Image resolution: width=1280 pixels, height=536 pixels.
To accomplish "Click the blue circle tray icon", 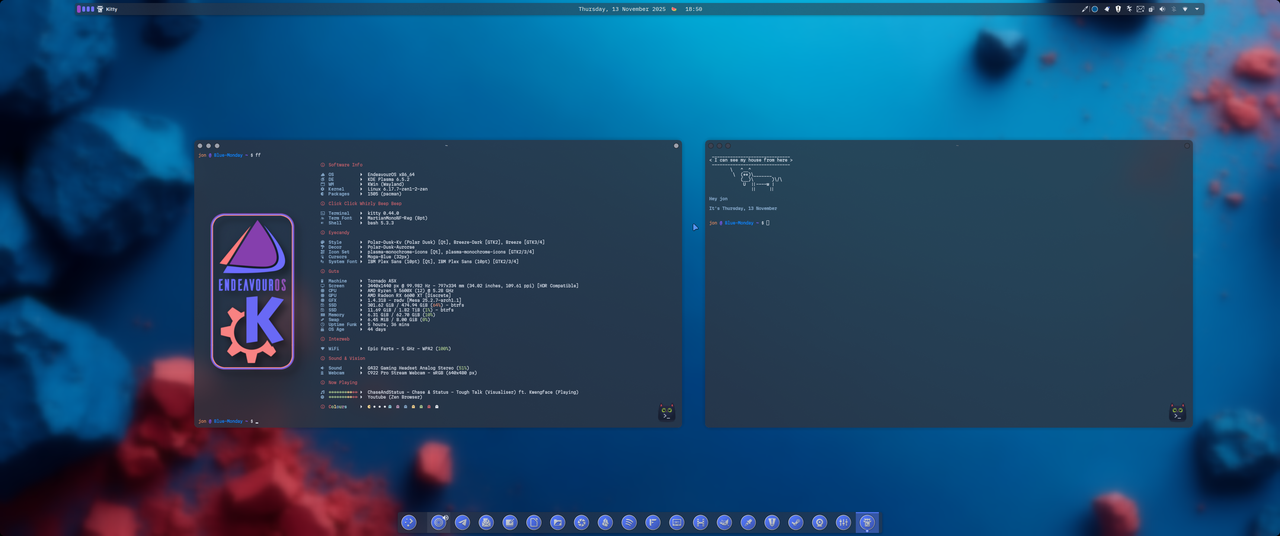I will (1095, 9).
